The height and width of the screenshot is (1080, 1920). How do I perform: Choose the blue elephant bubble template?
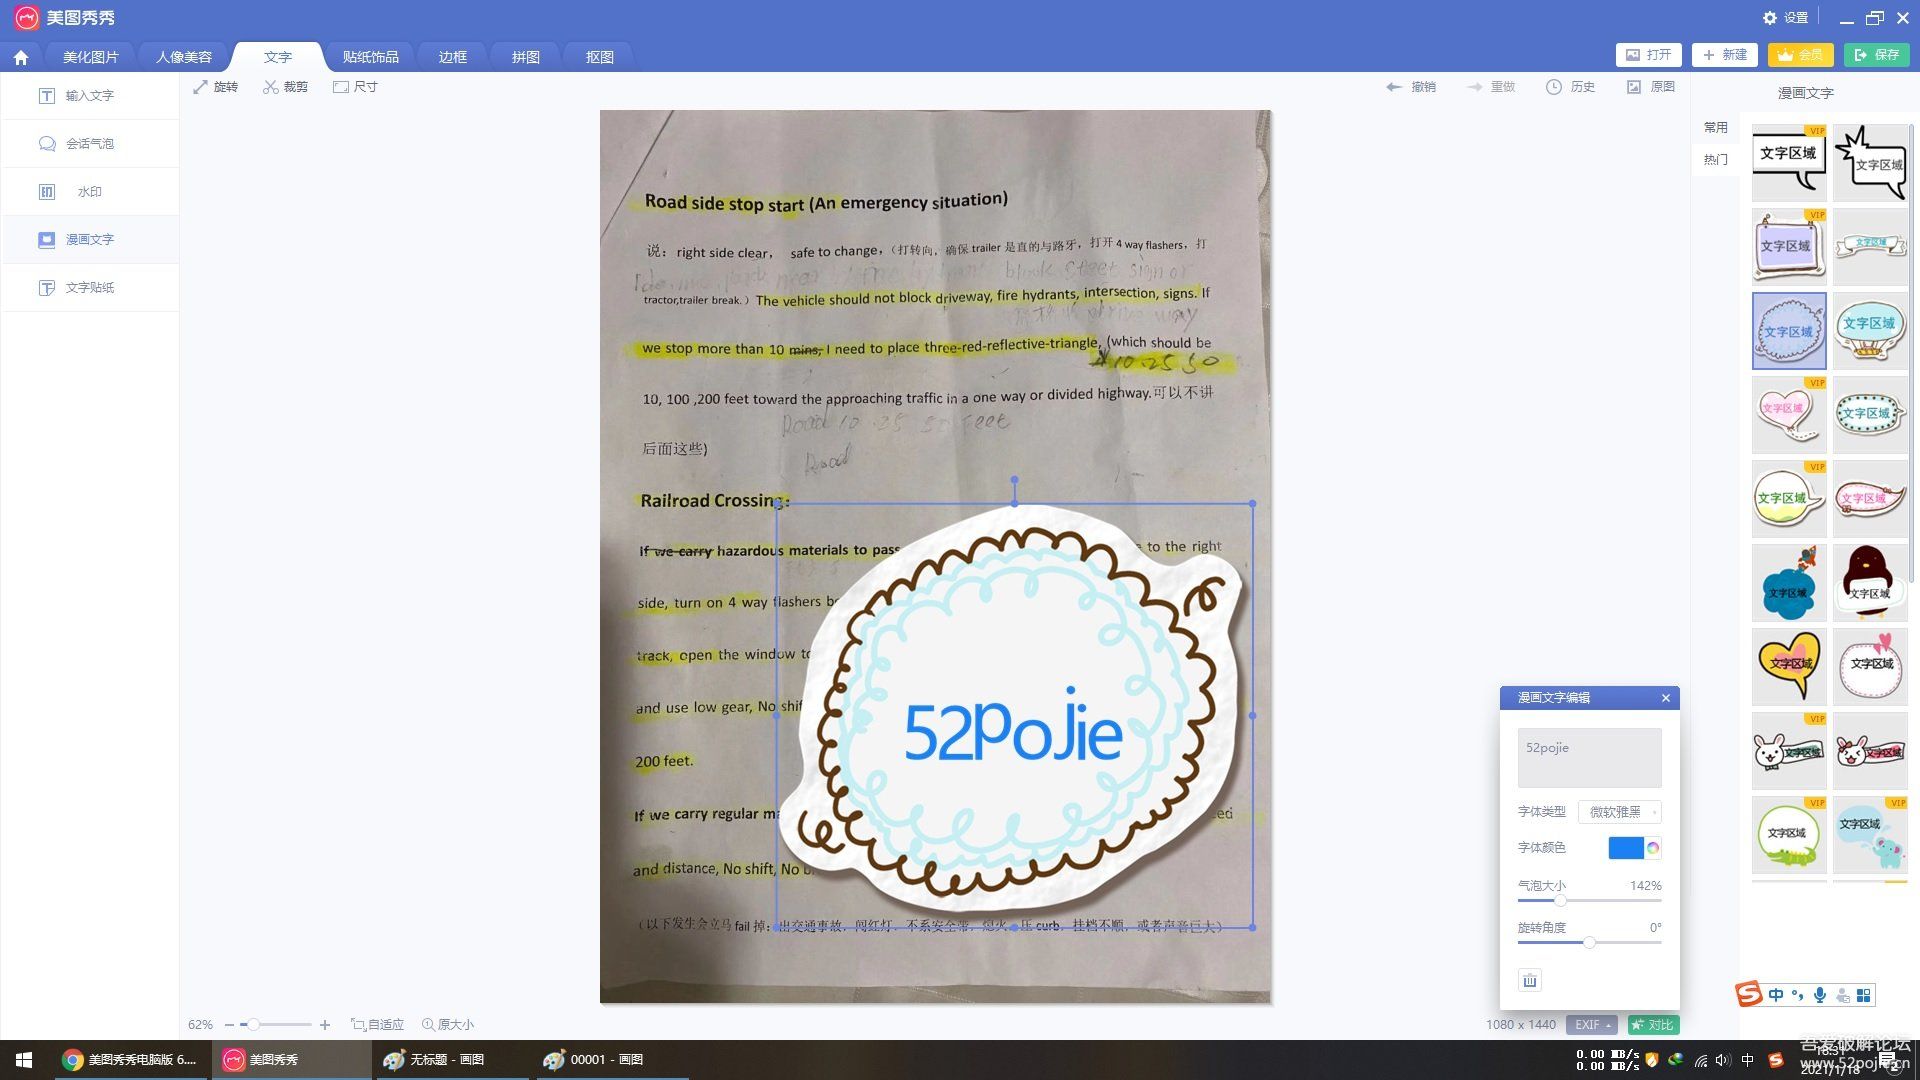point(1870,835)
